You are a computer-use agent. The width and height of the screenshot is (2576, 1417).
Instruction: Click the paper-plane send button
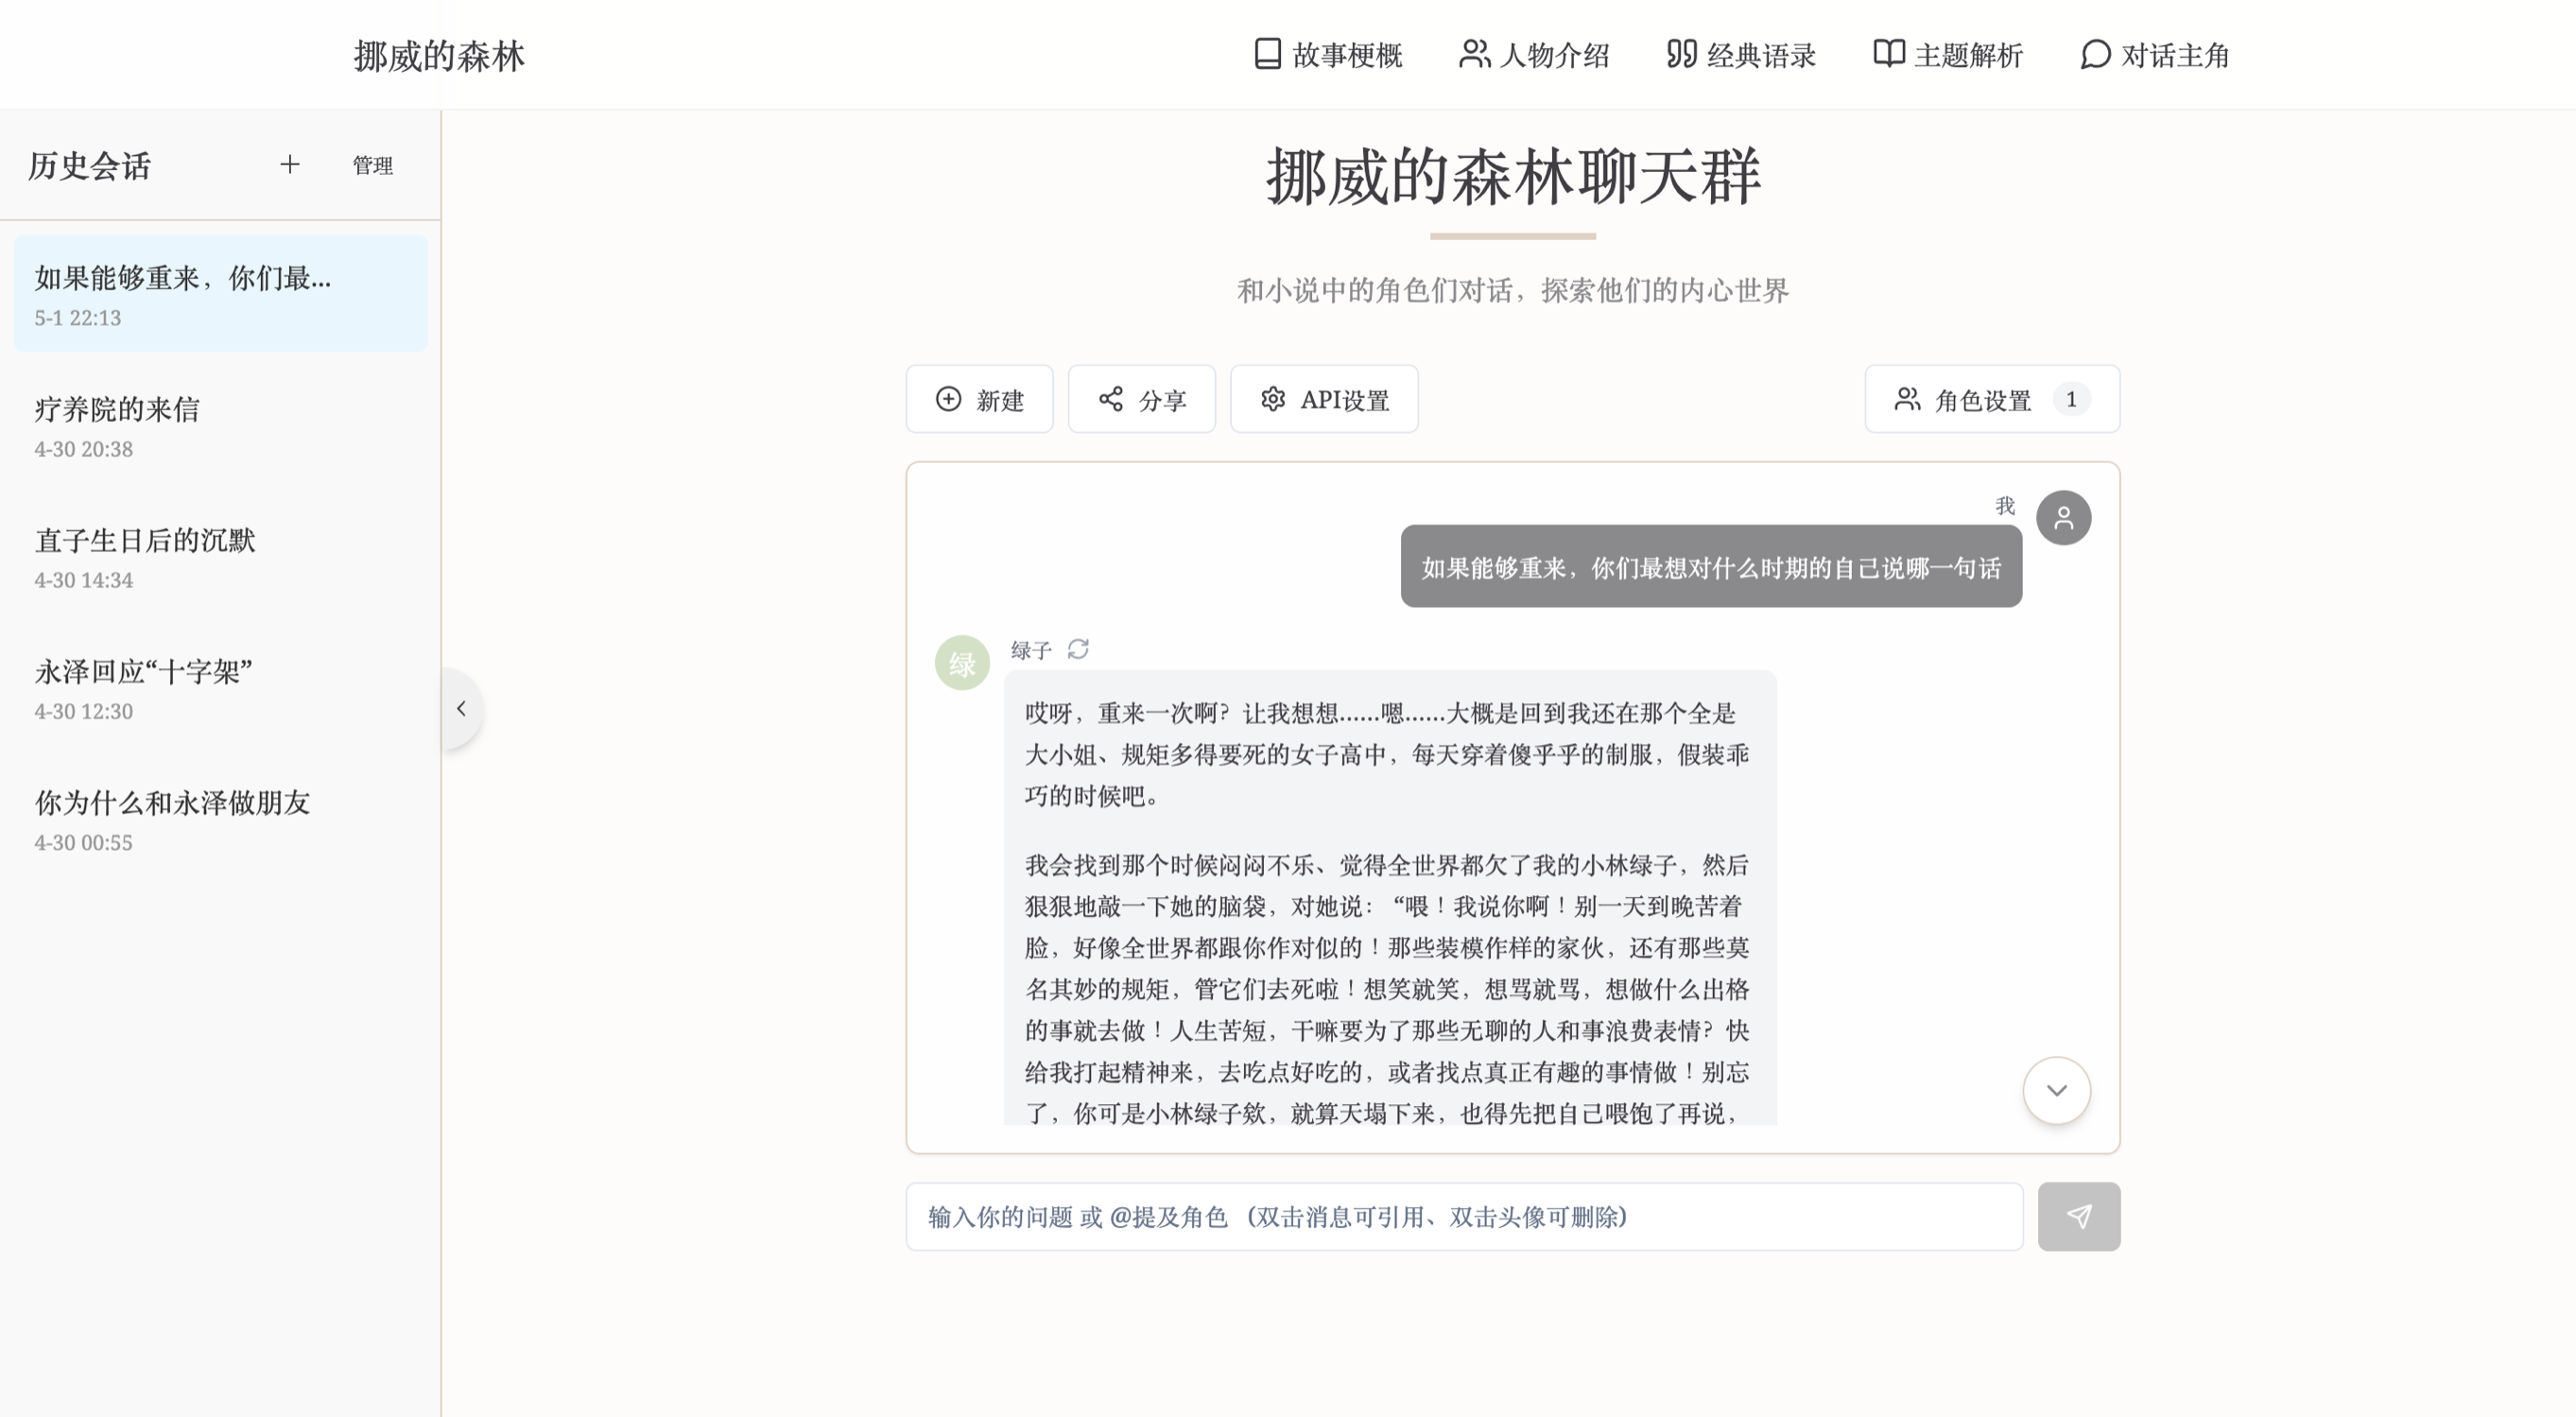click(2078, 1216)
